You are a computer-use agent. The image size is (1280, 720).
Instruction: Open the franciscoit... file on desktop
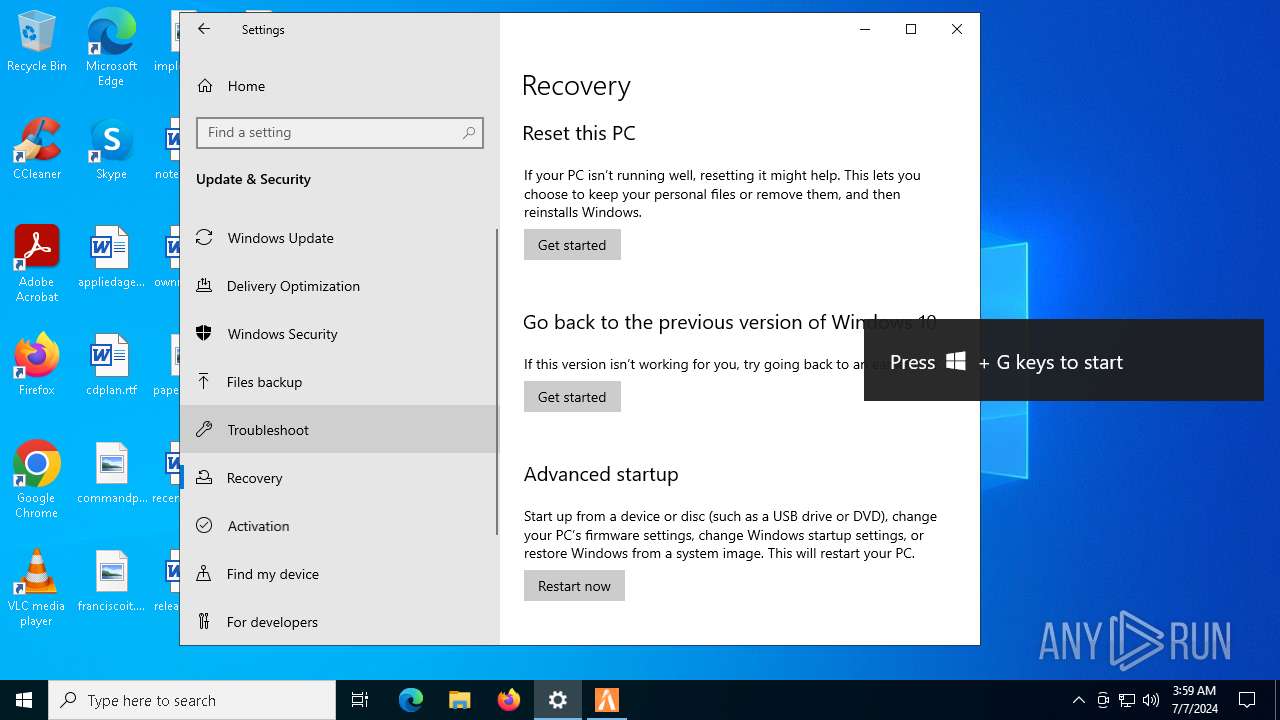[x=111, y=582]
